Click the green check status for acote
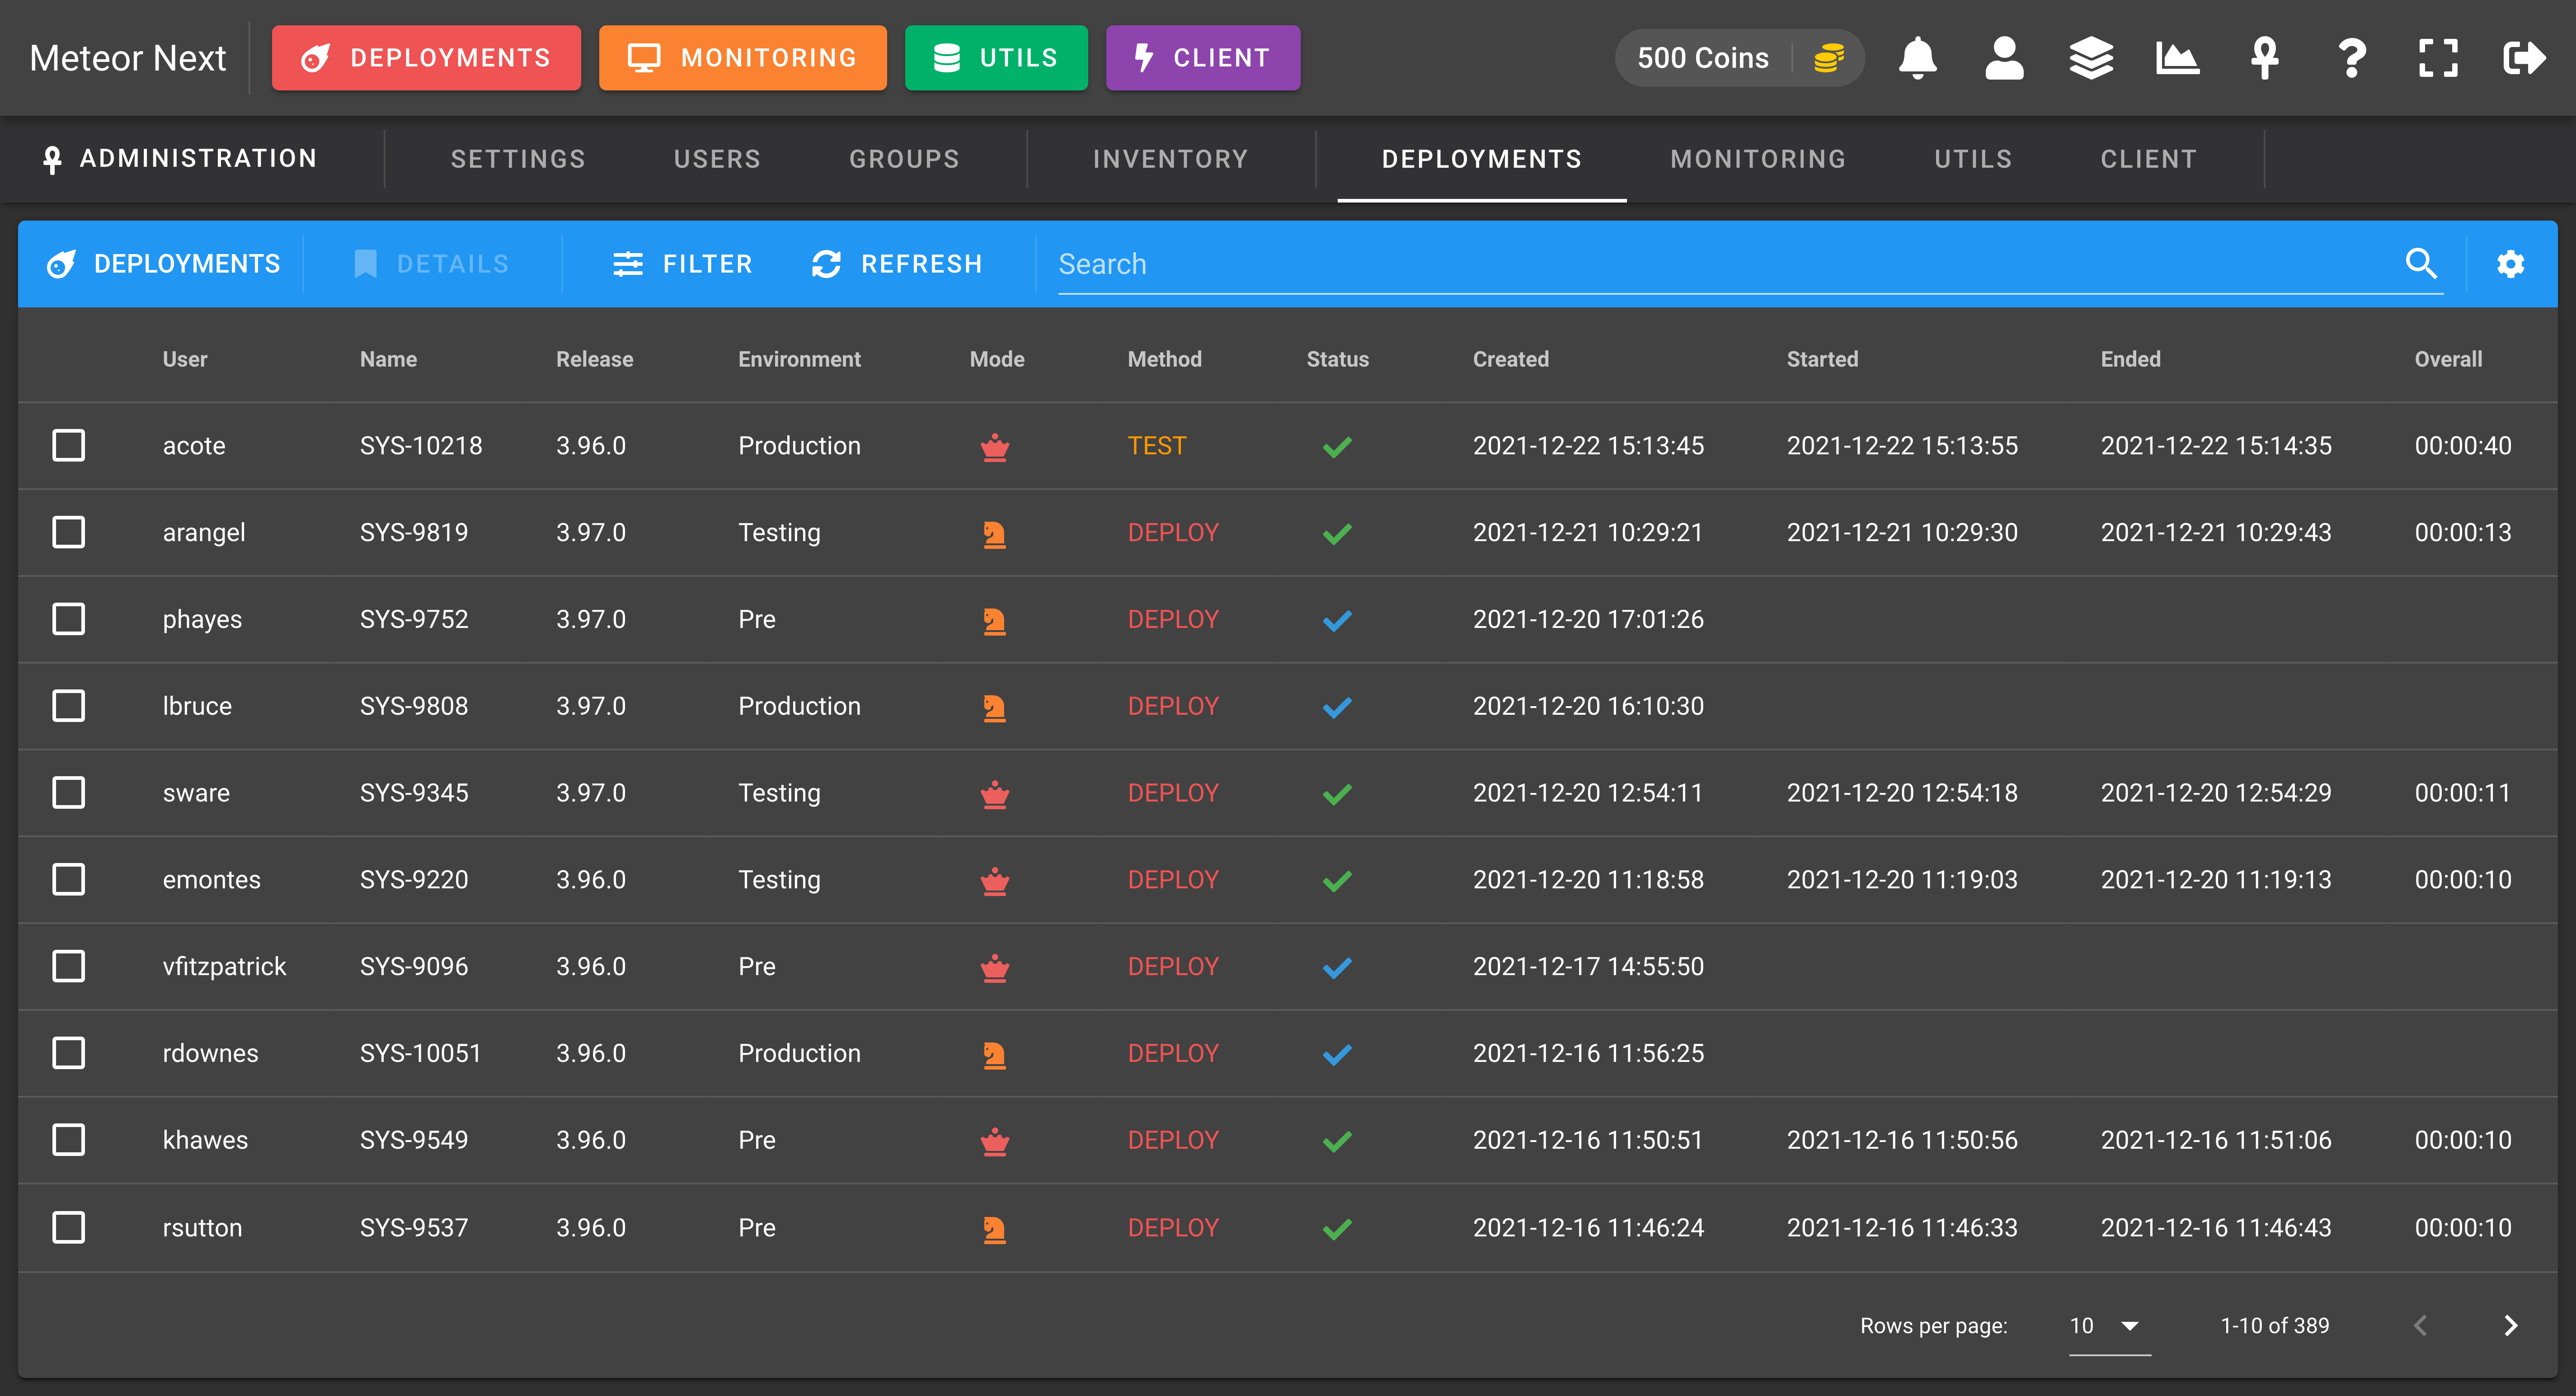 tap(1337, 447)
